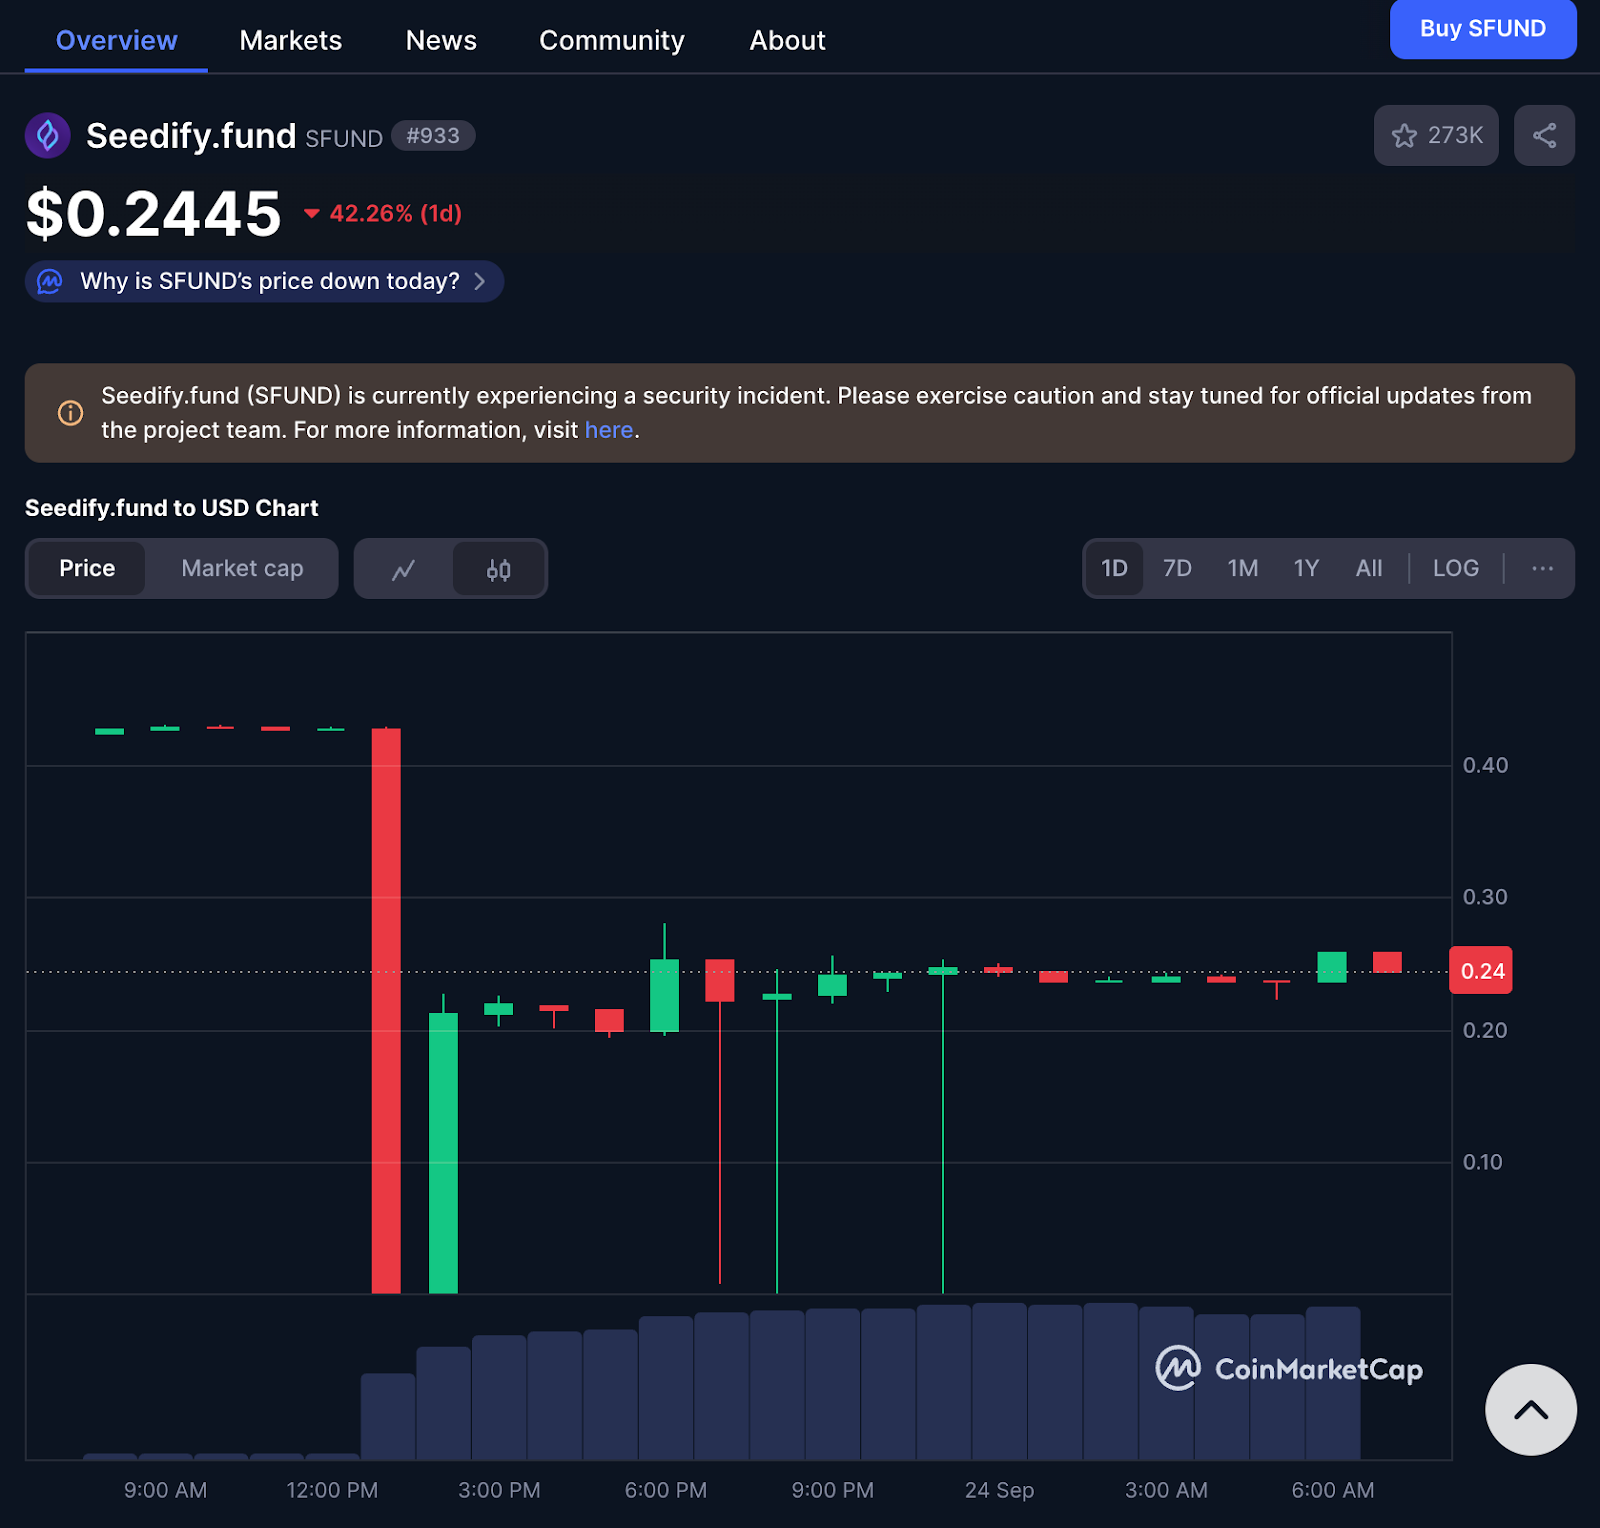Click the SFUND ticker symbol text

point(344,138)
